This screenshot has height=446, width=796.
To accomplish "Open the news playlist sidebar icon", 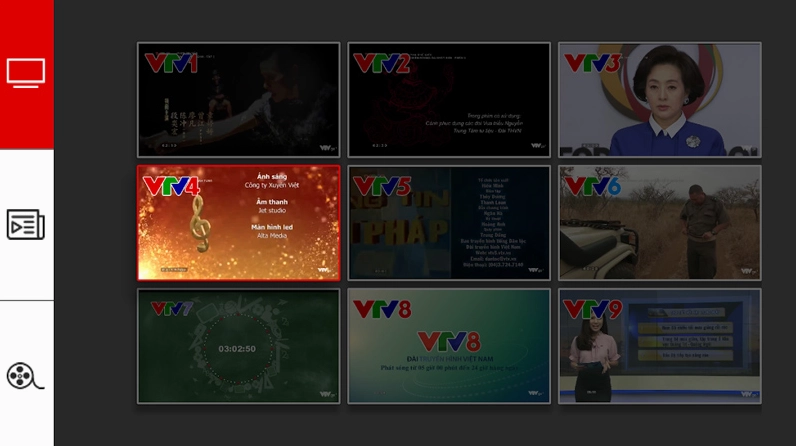I will pos(26,224).
